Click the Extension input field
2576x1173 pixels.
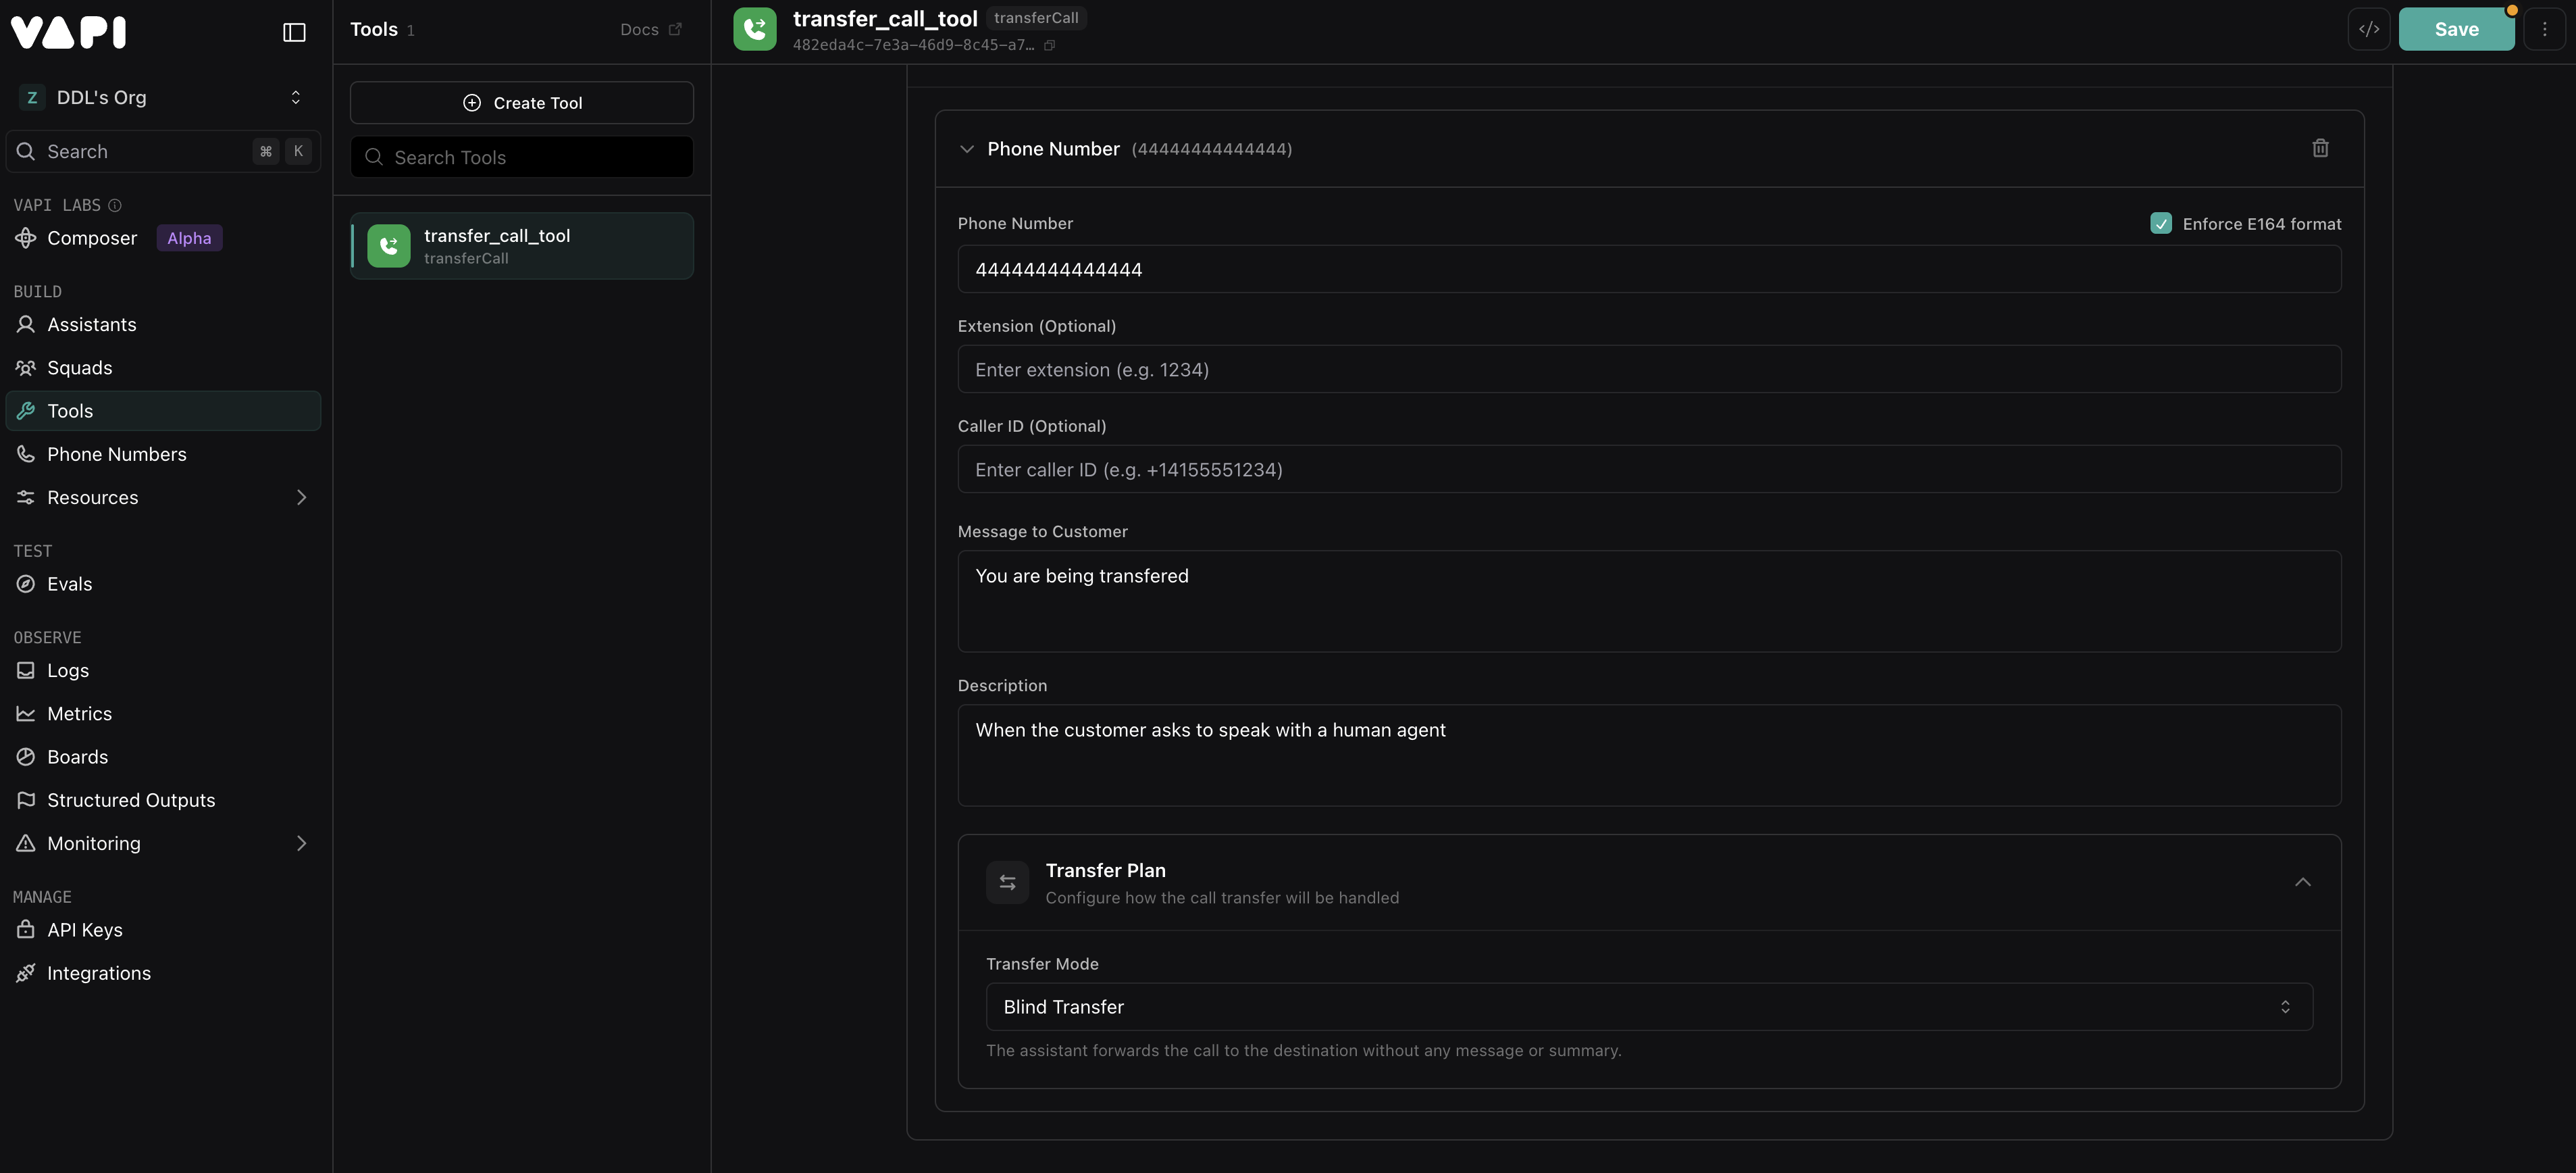1648,370
